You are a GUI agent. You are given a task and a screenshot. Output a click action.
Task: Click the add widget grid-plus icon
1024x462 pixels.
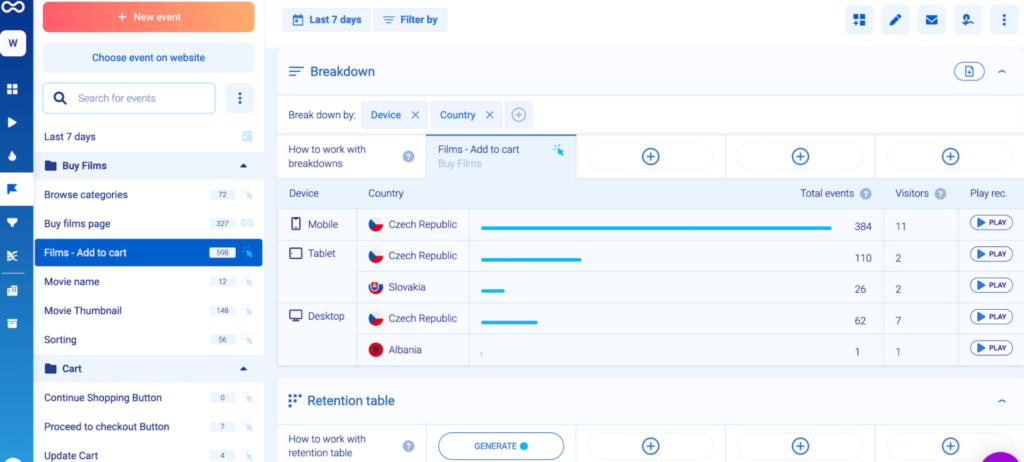coord(859,20)
